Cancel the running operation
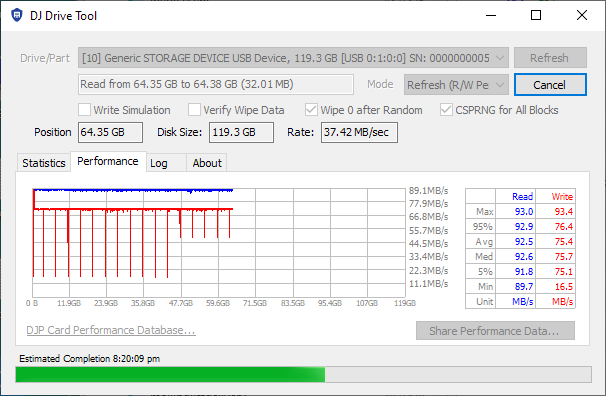606x396 pixels. [x=550, y=85]
